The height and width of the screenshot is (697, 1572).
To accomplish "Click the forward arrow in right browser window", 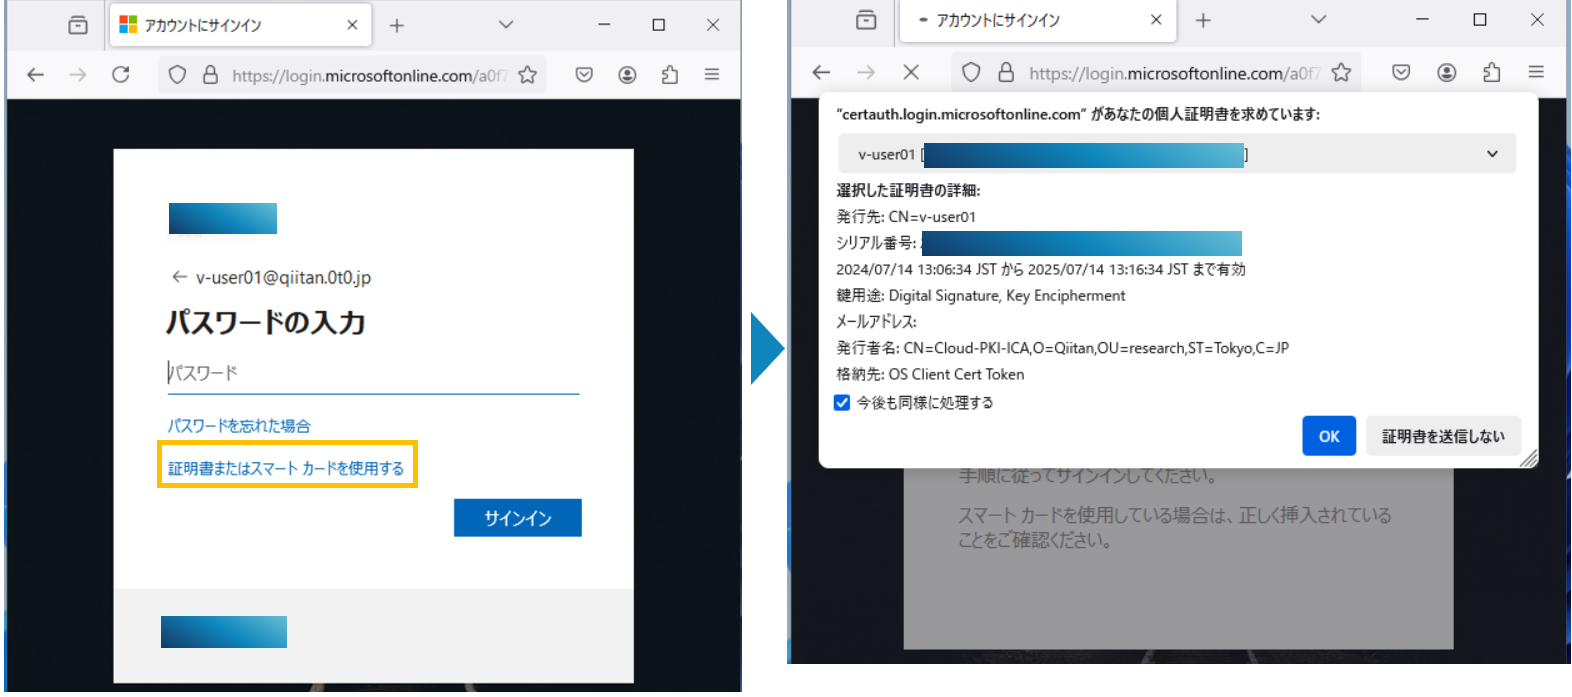I will [x=866, y=72].
